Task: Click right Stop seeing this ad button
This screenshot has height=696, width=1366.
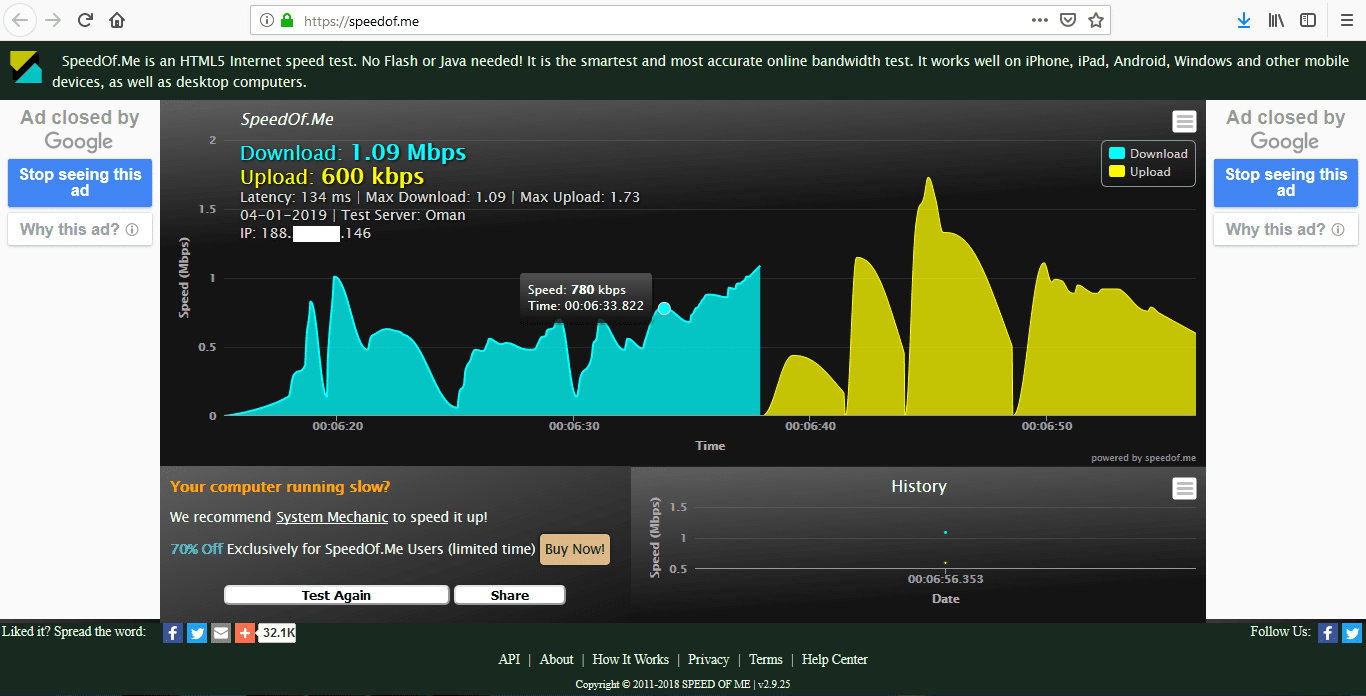Action: click(x=1286, y=183)
